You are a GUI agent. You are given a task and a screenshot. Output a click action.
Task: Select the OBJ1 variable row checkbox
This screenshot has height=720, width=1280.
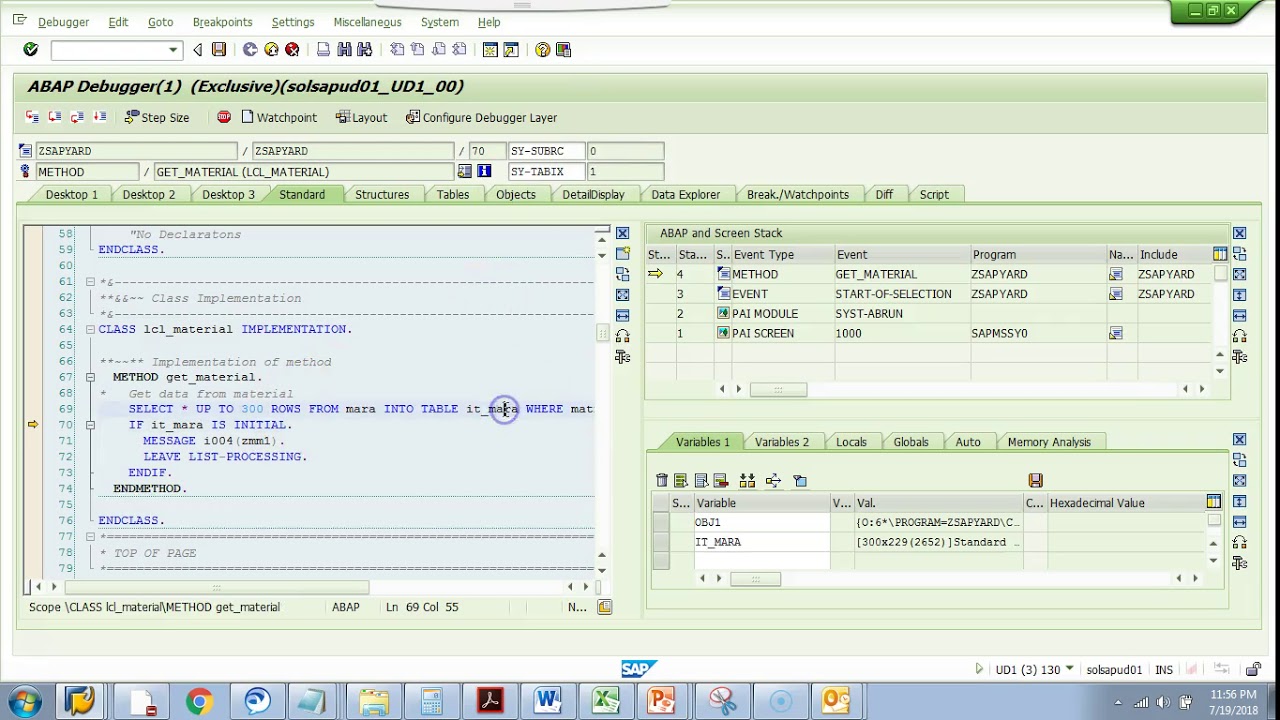[660, 522]
